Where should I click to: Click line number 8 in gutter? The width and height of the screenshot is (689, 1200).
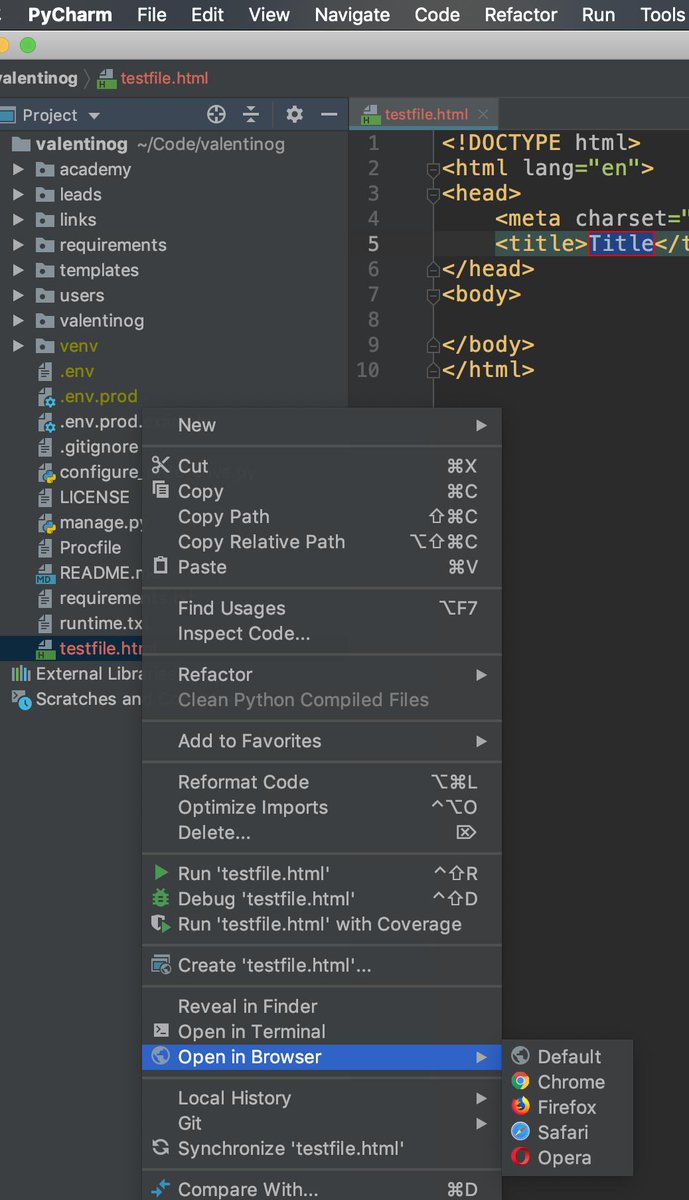coord(373,320)
